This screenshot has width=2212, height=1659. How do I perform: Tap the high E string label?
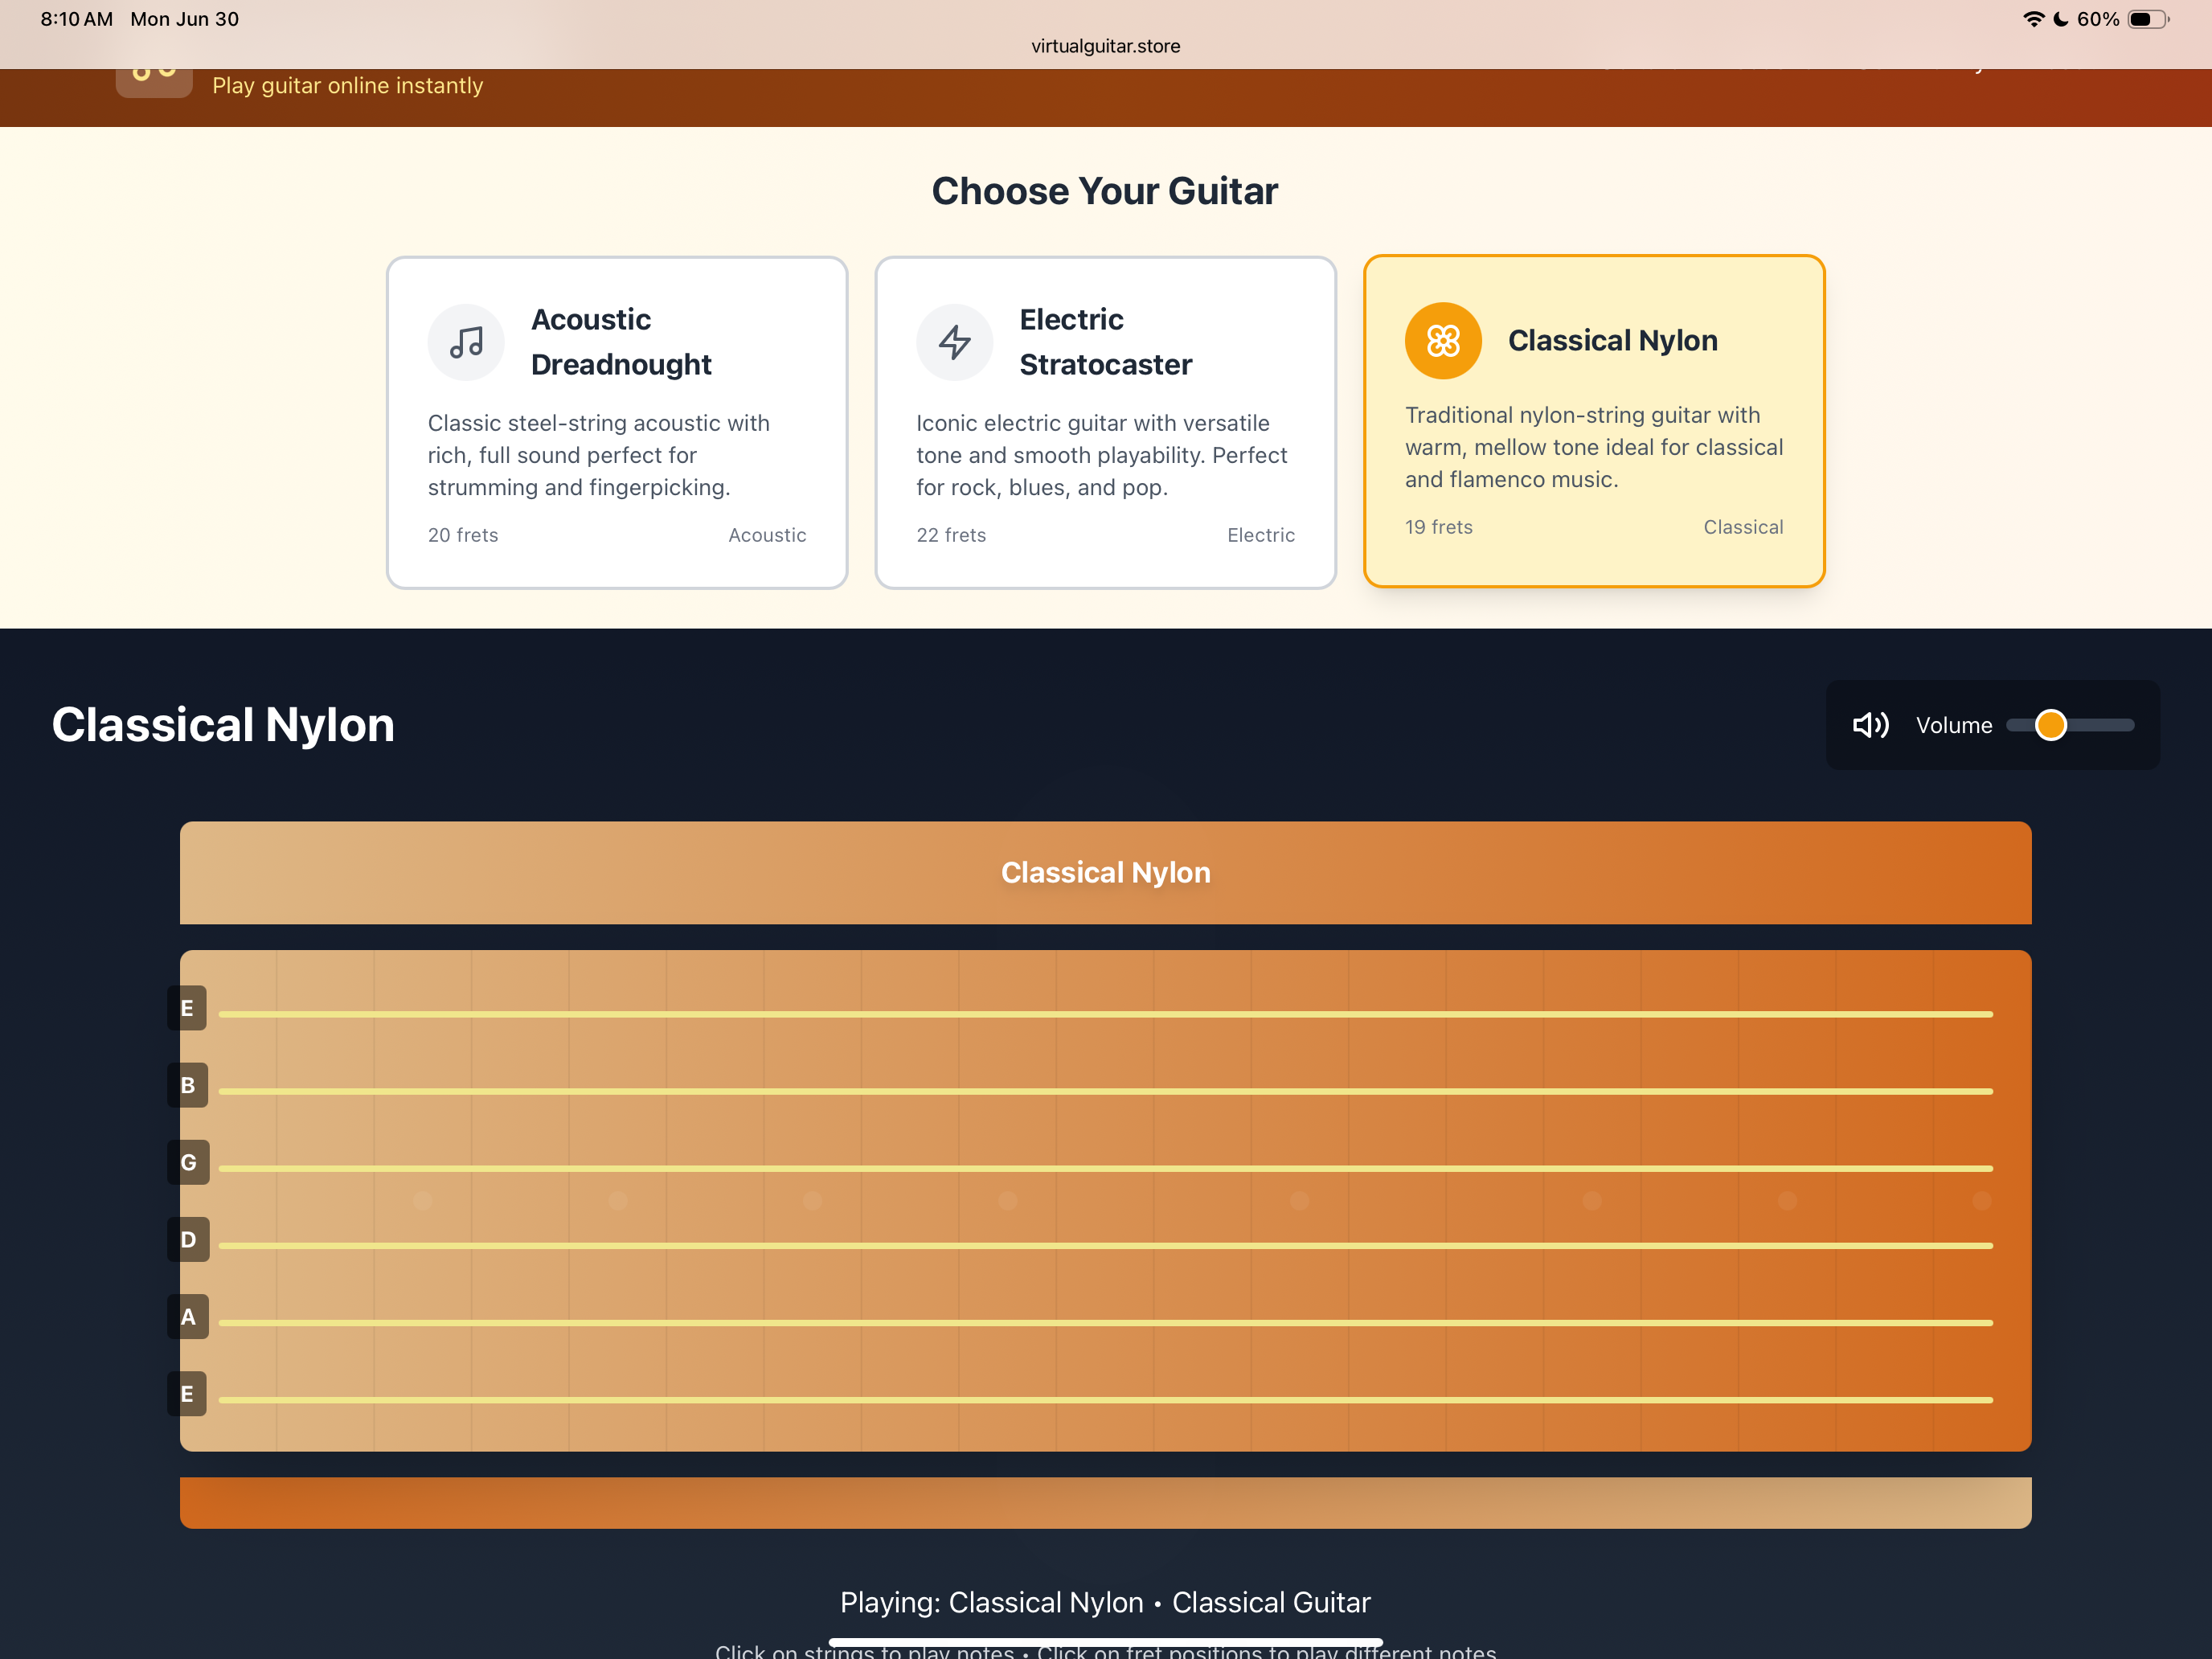point(187,1008)
